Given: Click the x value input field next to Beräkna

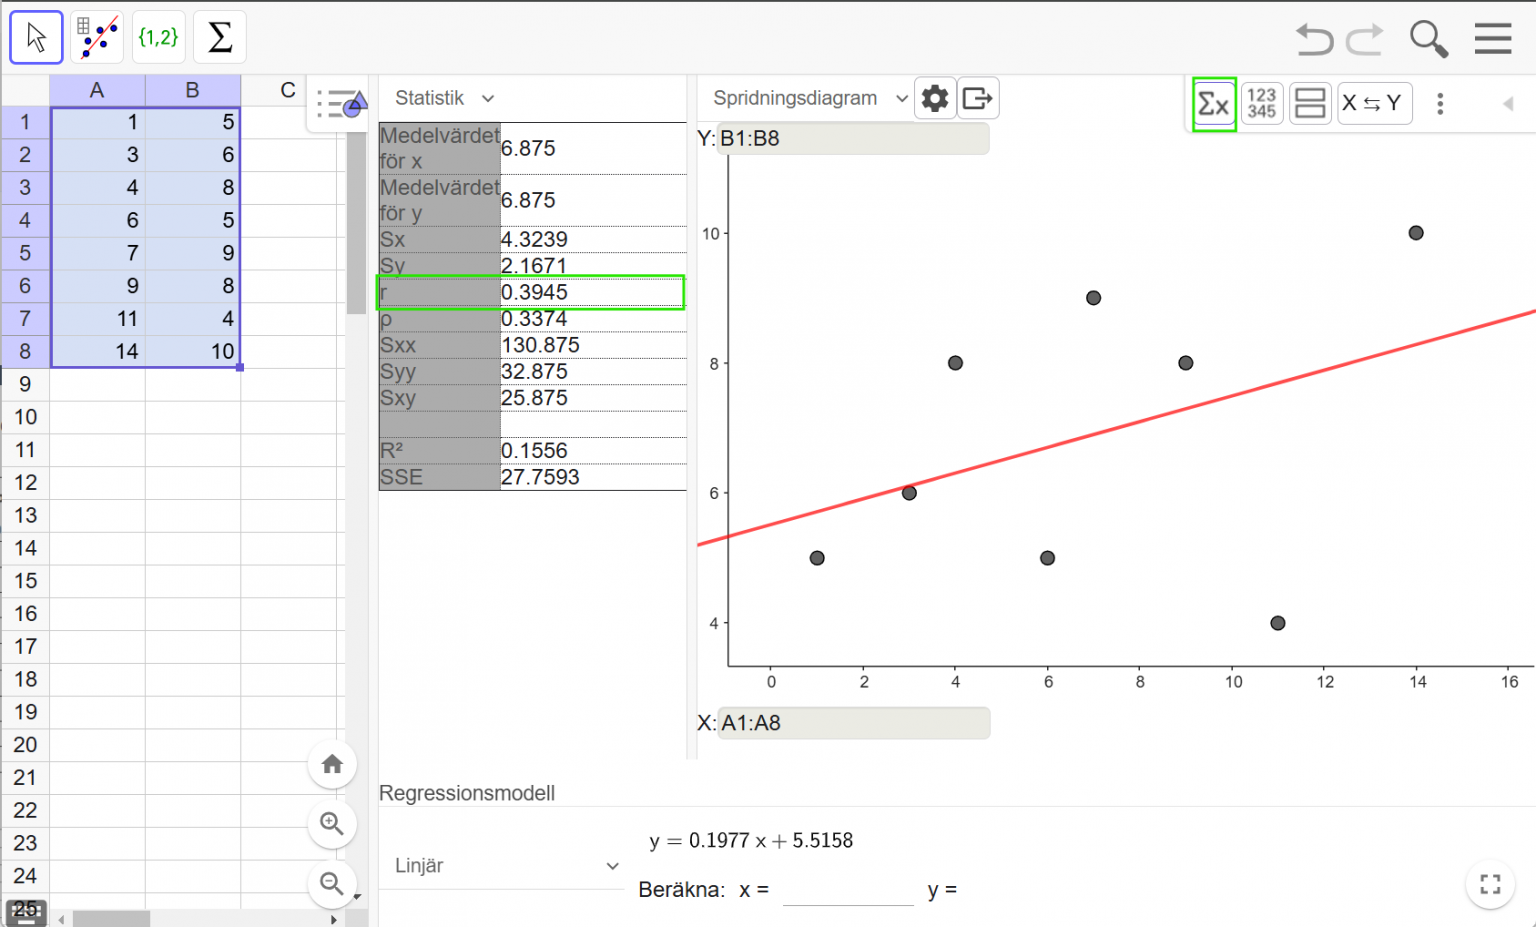Looking at the screenshot, I should [848, 888].
